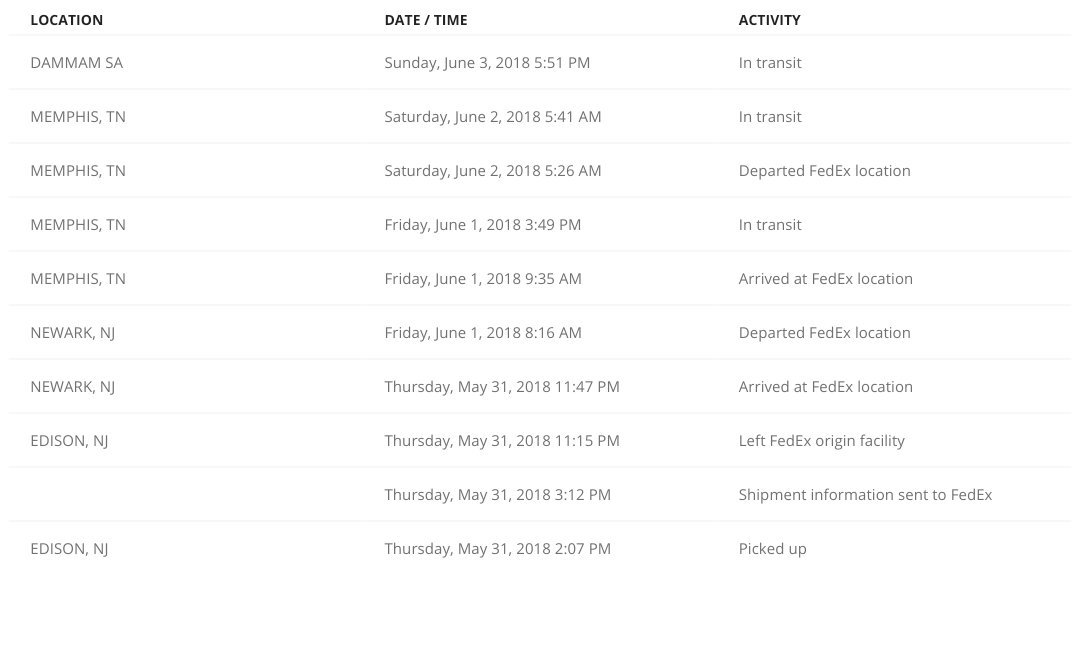
Task: Click Departed FedEx location for Memphis
Action: point(824,171)
